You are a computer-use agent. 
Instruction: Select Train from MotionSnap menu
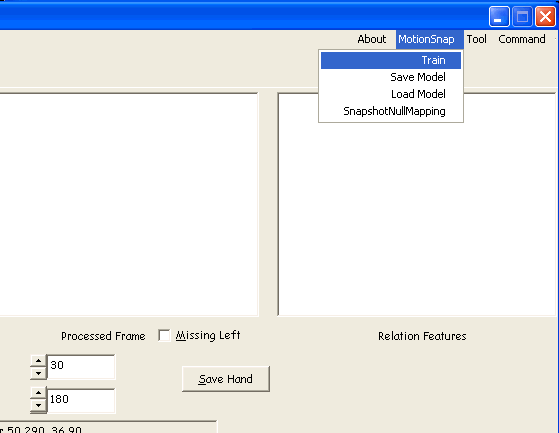click(391, 60)
